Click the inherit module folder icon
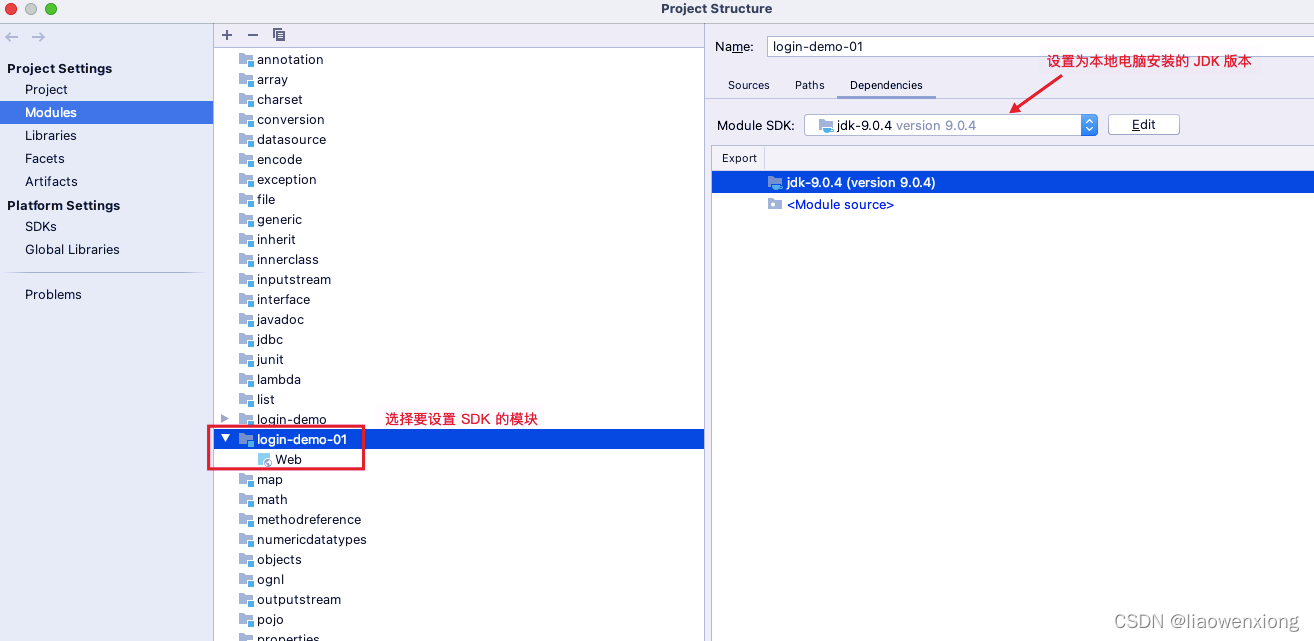The height and width of the screenshot is (641, 1314). [246, 240]
